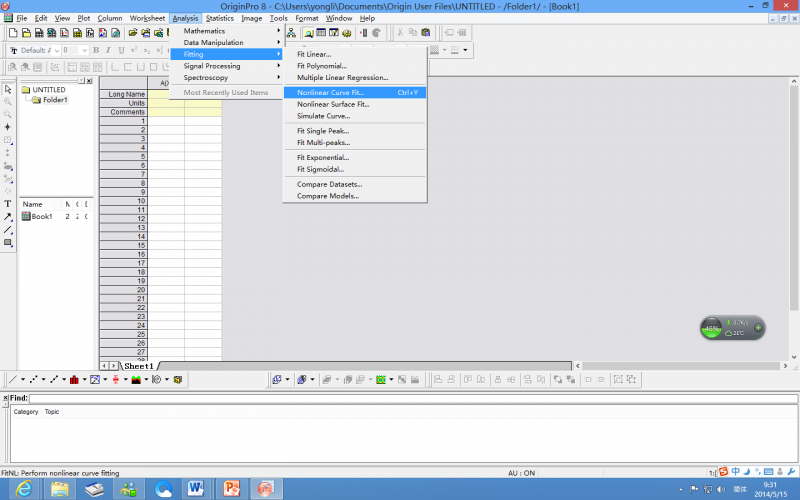The width and height of the screenshot is (800, 500).
Task: Expand the Mathematics submenu
Action: pyautogui.click(x=227, y=31)
